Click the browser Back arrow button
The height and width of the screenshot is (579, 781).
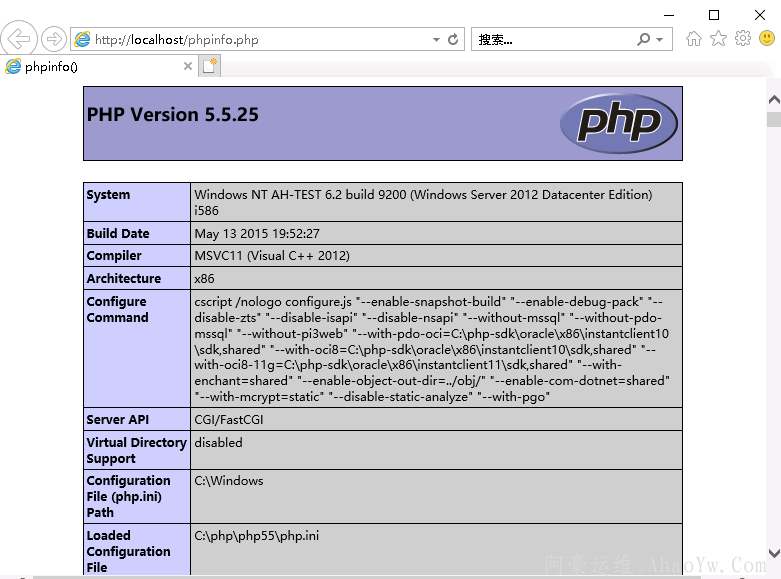click(19, 39)
